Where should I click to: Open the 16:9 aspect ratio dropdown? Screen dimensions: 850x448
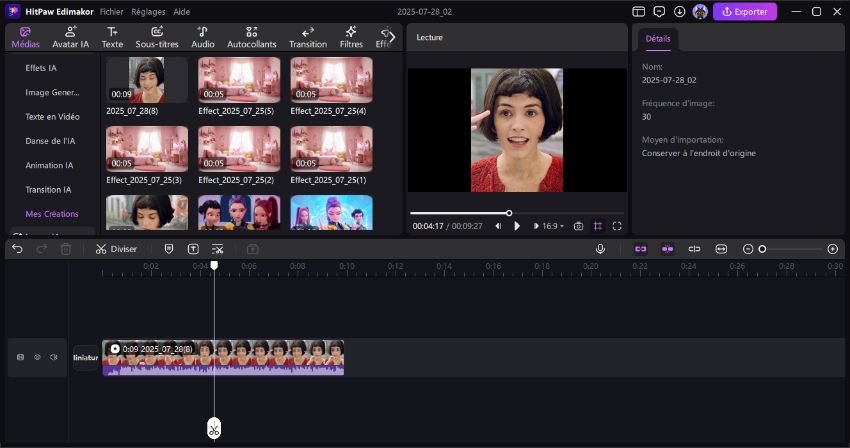click(x=553, y=226)
